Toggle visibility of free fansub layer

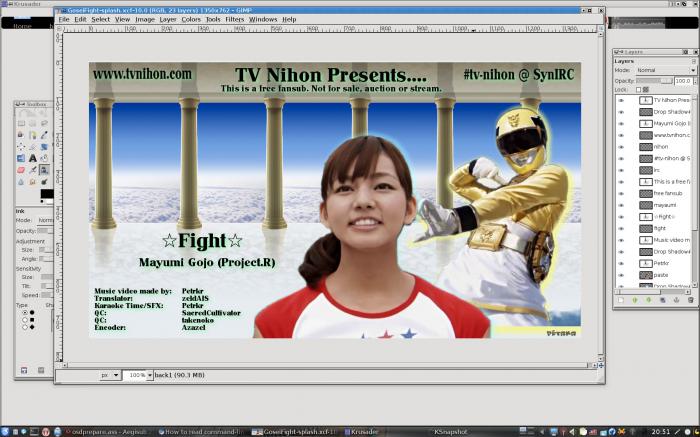pyautogui.click(x=621, y=194)
